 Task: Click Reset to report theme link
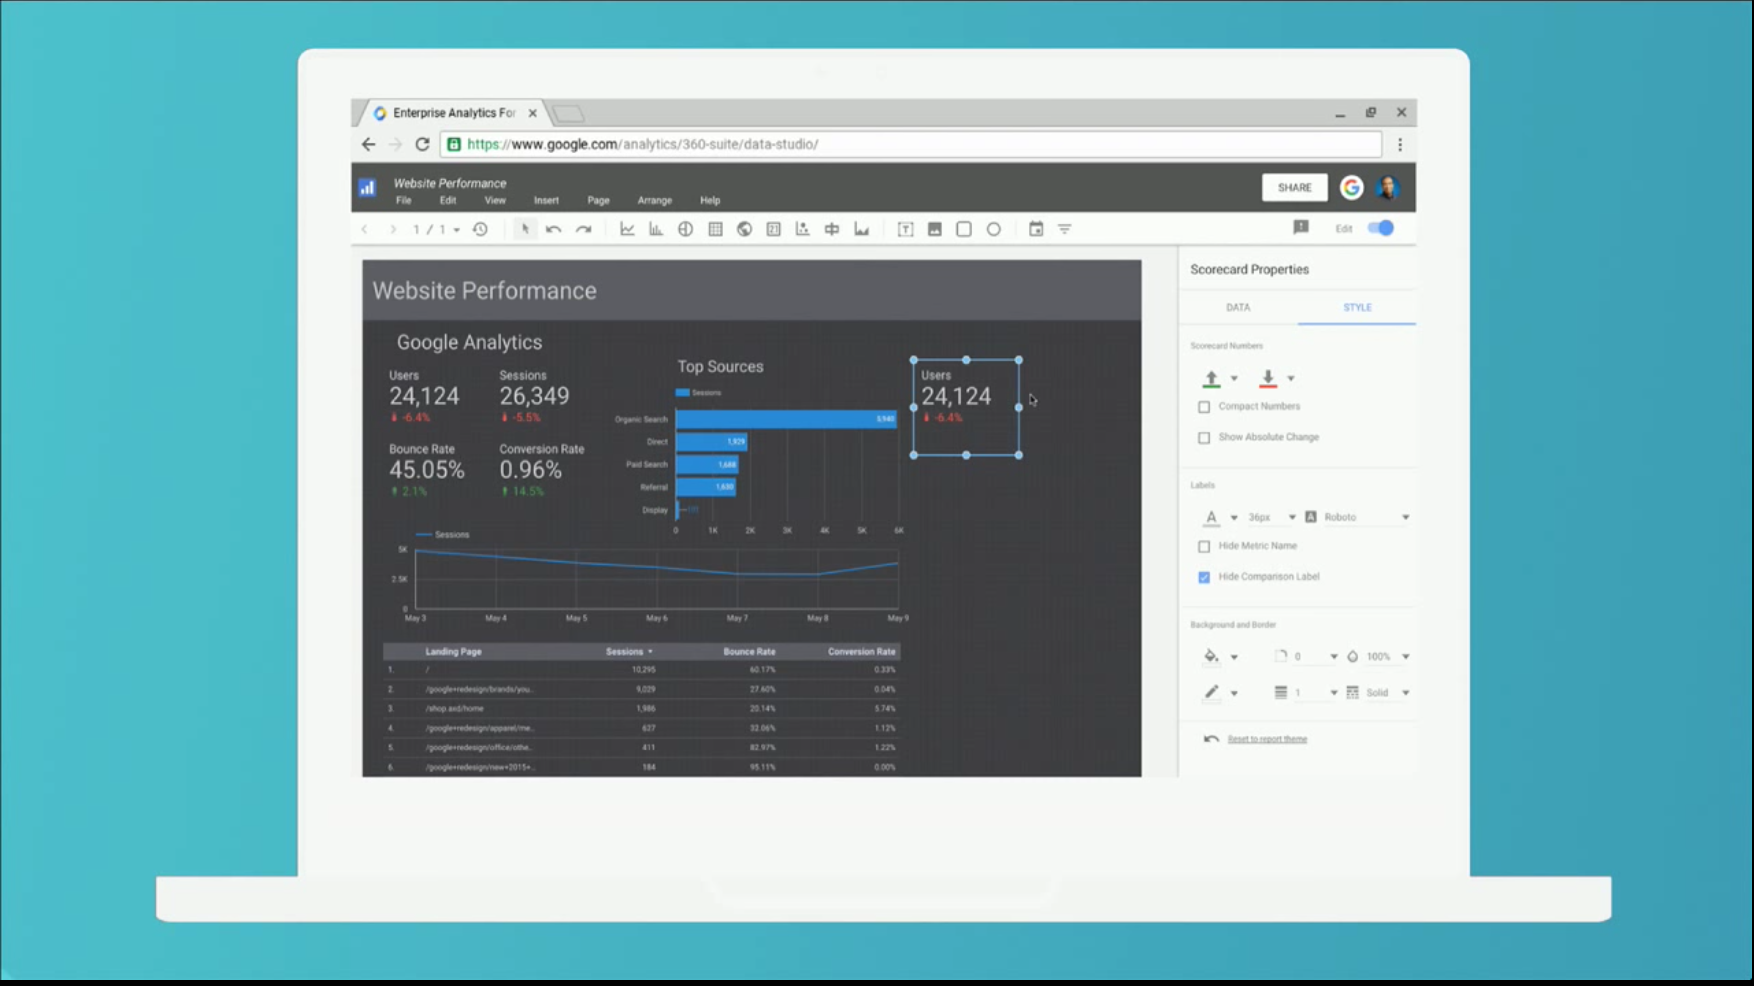[1267, 739]
